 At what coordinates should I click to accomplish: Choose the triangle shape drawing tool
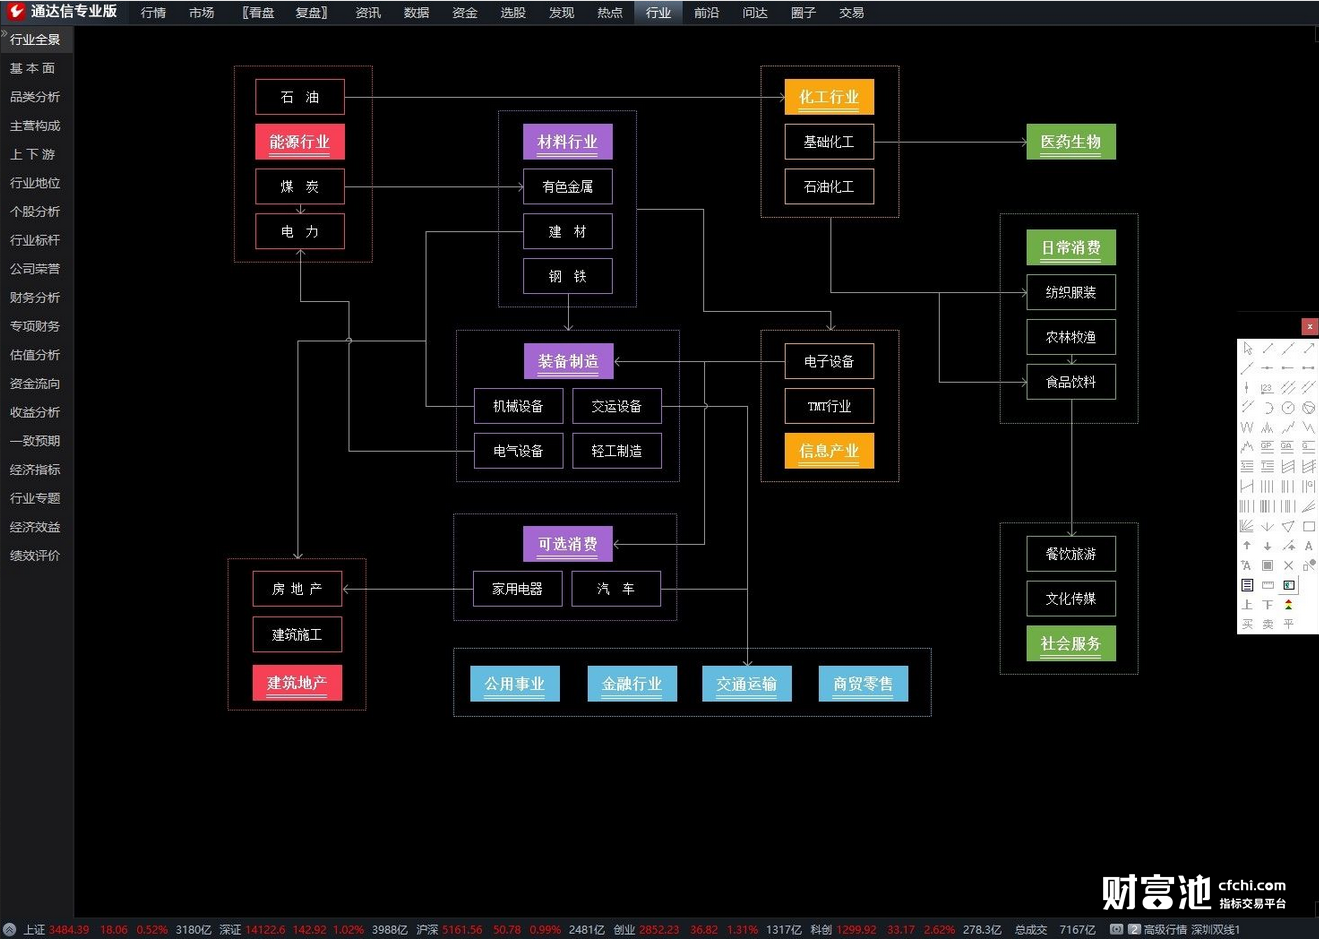point(1288,526)
